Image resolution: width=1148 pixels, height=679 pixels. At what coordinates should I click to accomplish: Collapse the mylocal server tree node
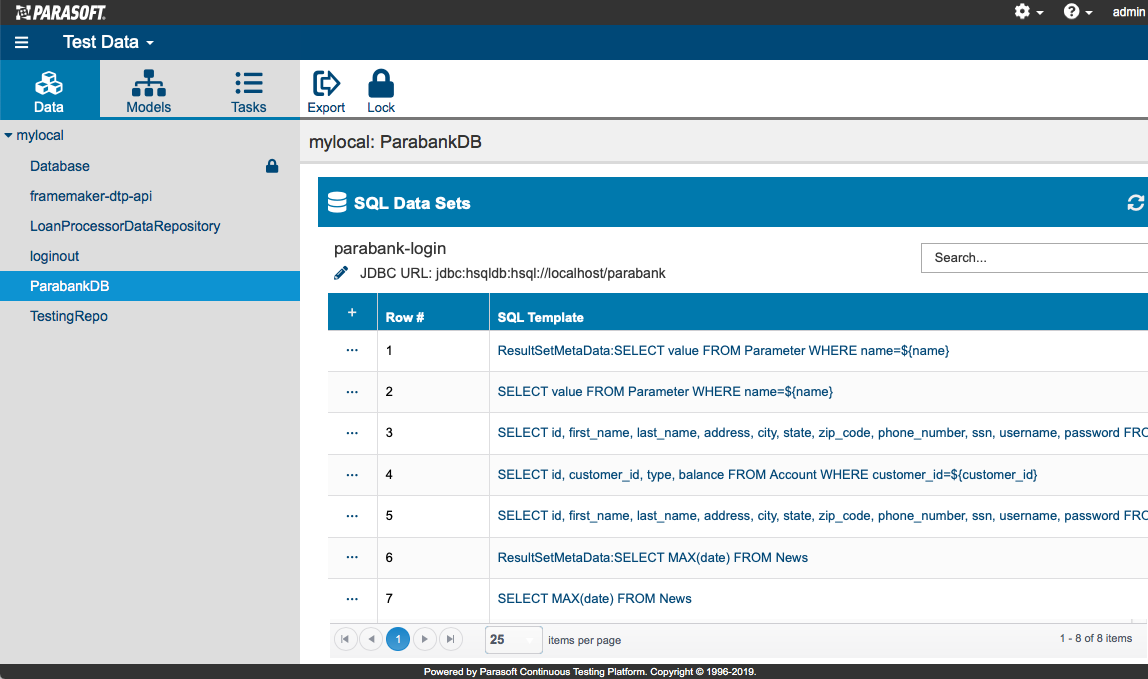coord(8,136)
